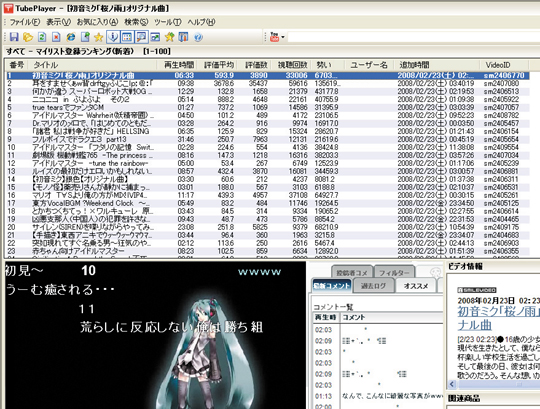This screenshot has height=409, width=540.
Task: Sort list by 追加時間 column header
Action: tap(436, 65)
